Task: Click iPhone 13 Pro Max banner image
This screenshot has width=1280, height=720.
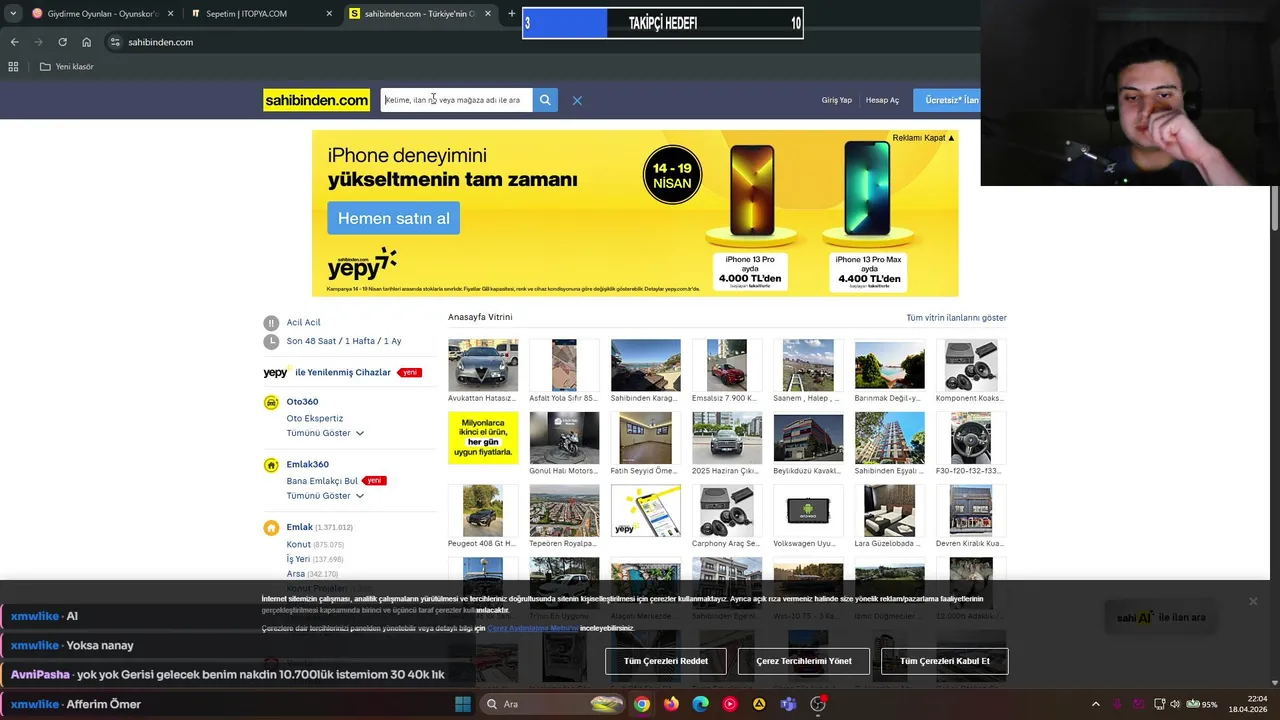Action: point(867,190)
